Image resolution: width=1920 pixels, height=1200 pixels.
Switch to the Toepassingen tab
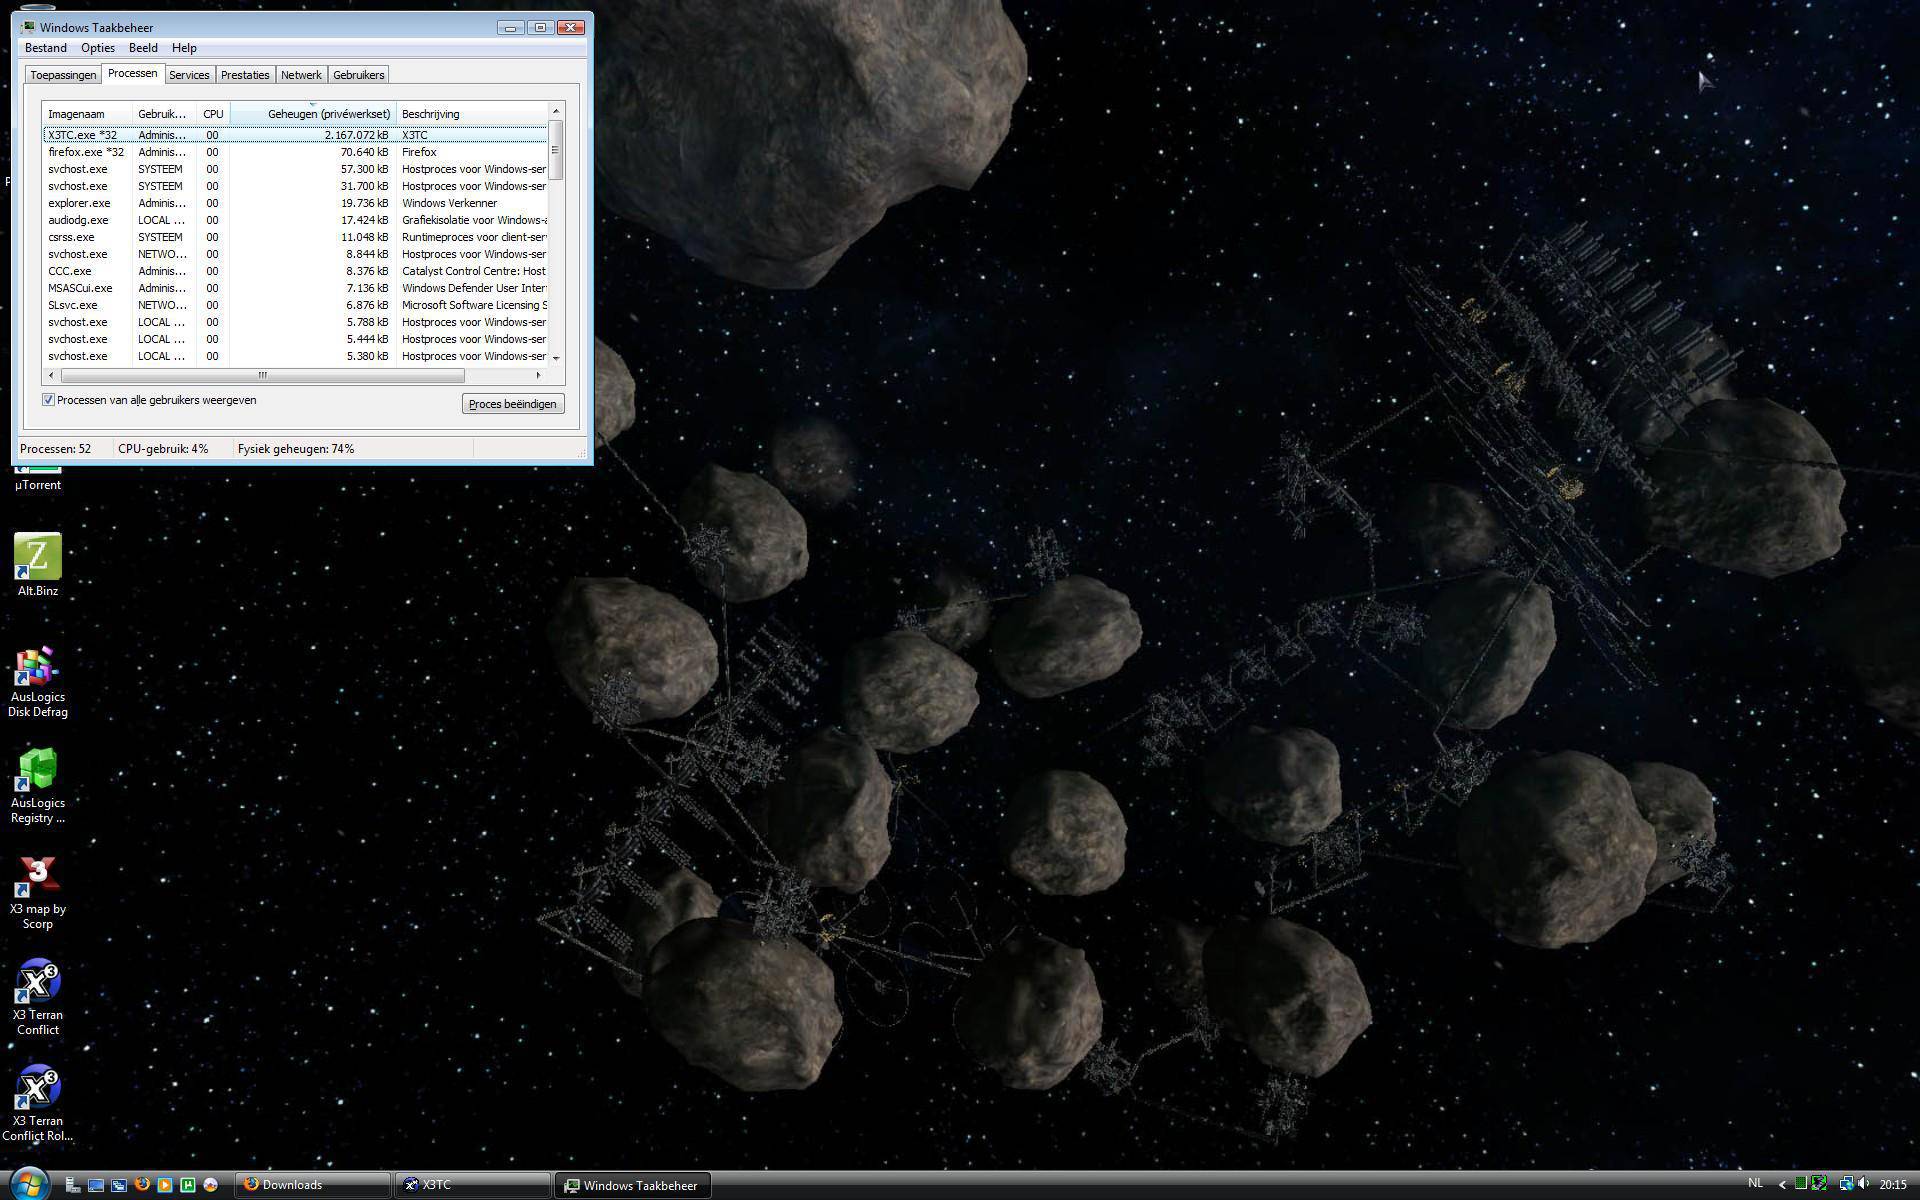pos(63,75)
